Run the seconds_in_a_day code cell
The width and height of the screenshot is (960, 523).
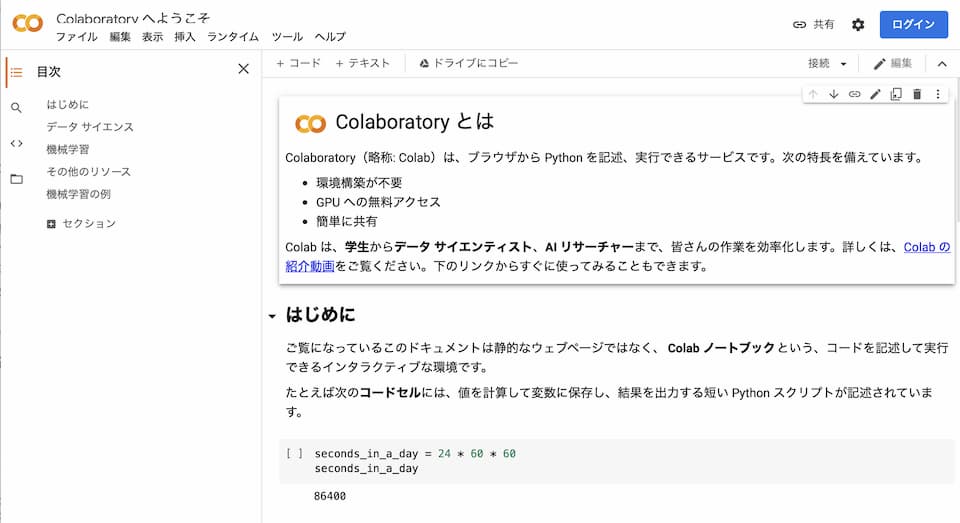[x=295, y=454]
